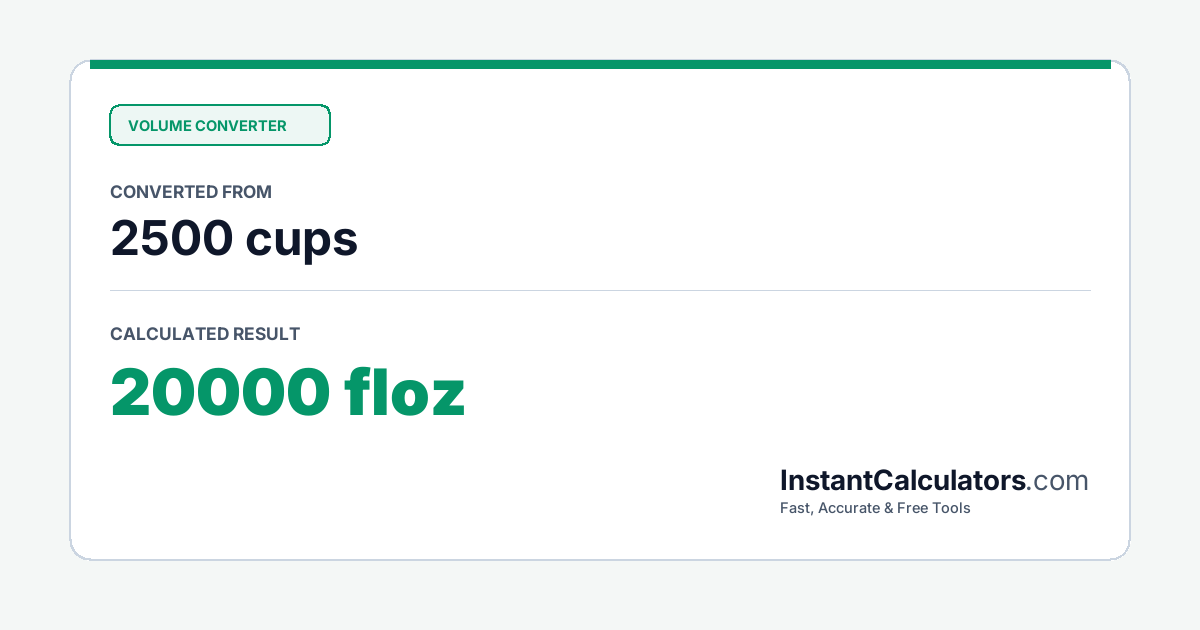Select the 20000 floz result
Viewport: 1200px width, 630px height.
click(288, 392)
